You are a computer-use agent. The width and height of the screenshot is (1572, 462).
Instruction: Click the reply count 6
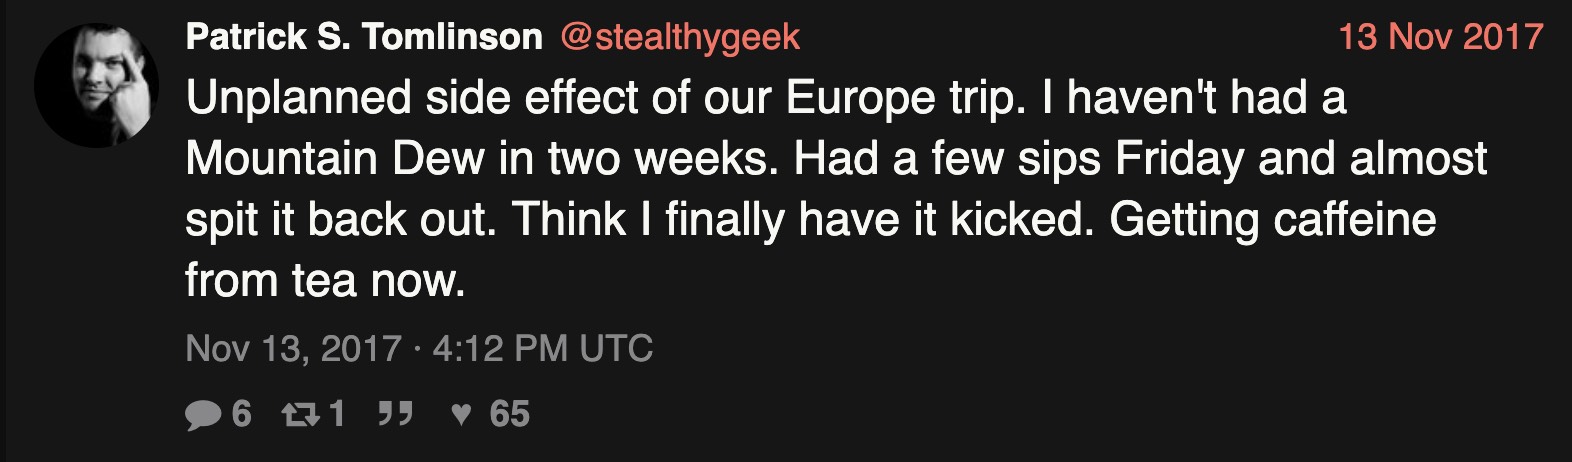(241, 413)
